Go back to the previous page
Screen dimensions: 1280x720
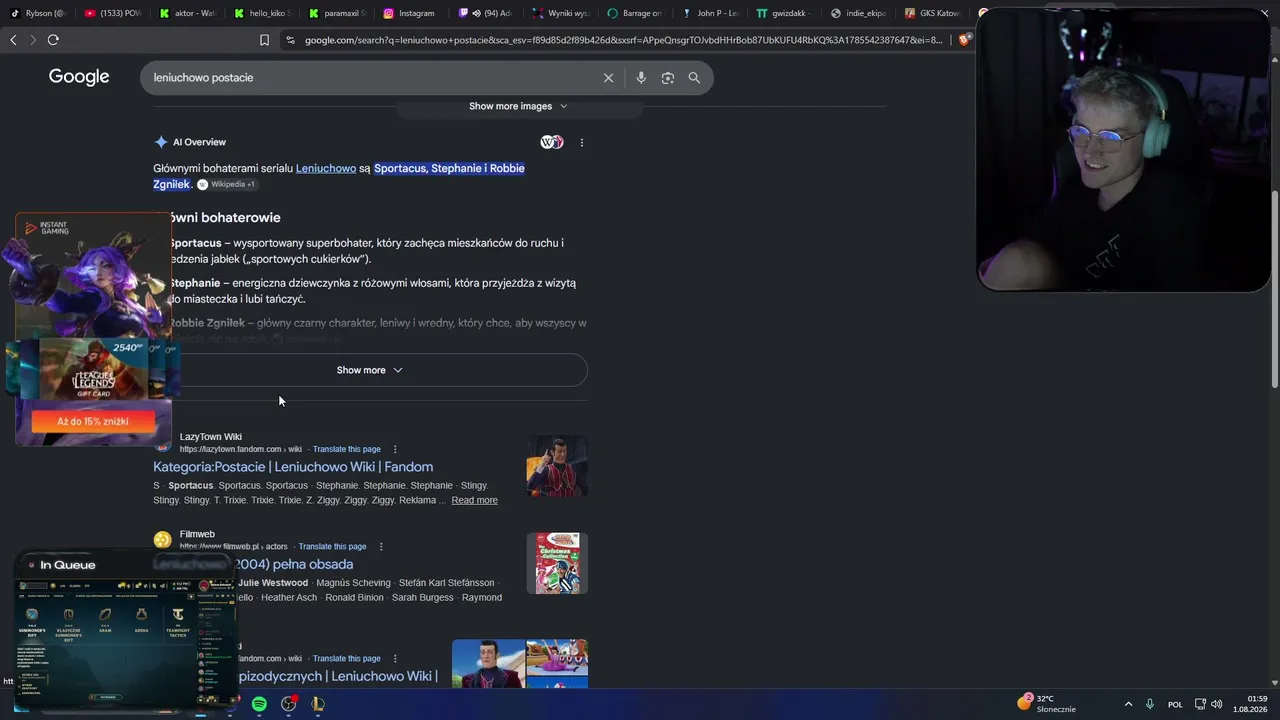[13, 40]
